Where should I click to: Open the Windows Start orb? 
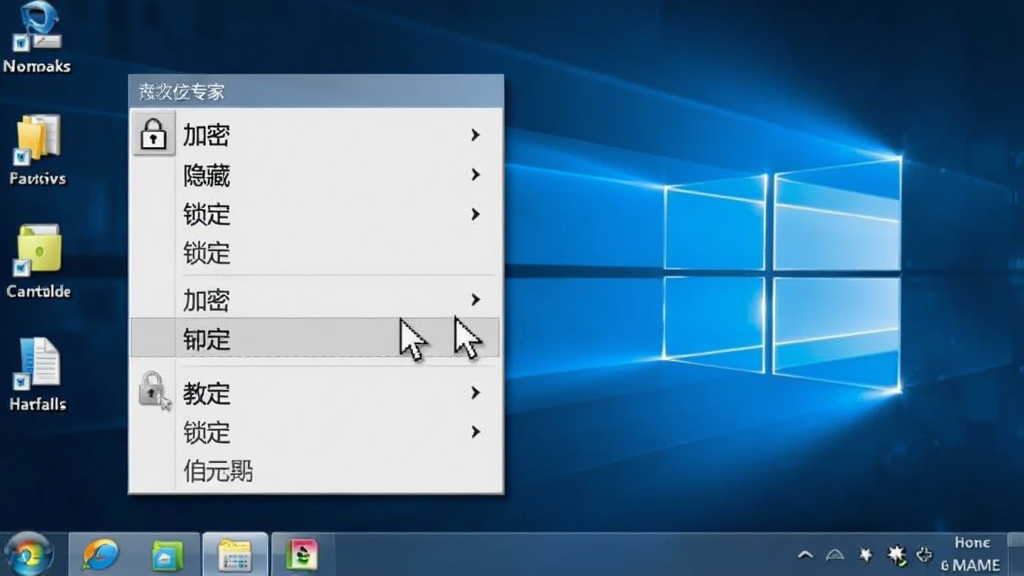tap(27, 554)
